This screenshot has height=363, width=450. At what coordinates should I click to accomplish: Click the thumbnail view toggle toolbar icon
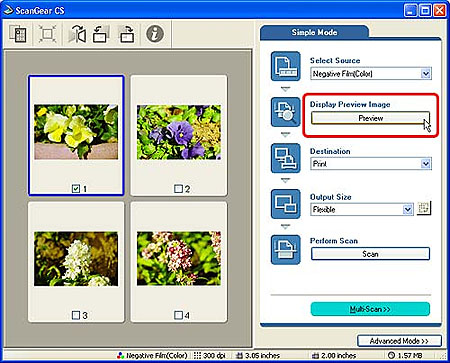click(18, 34)
